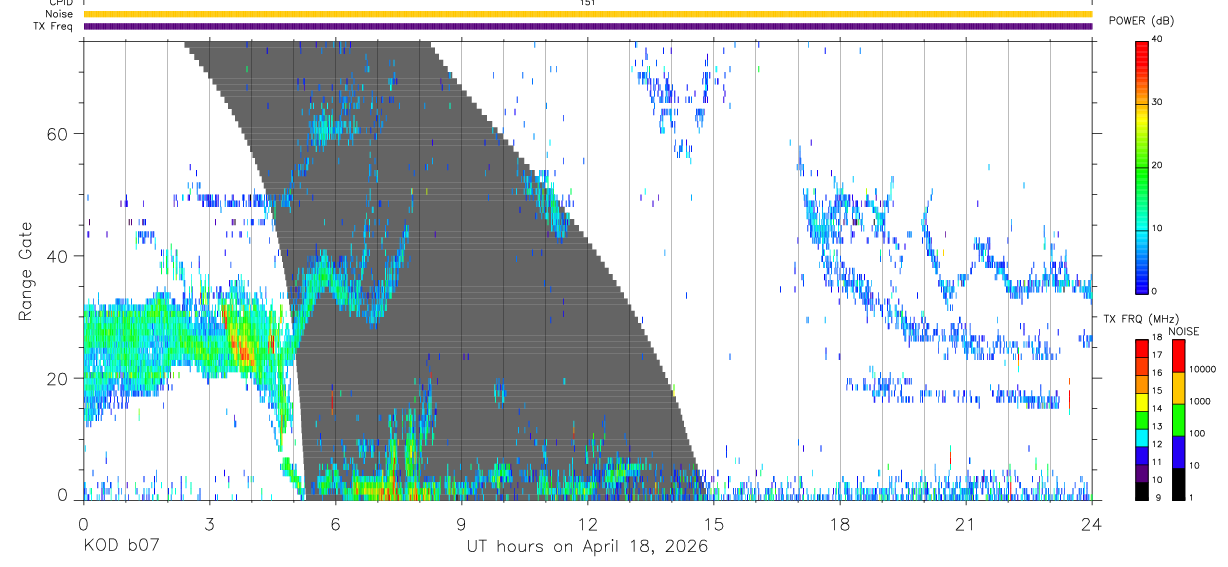
Task: Click the 'Noise' row label at top left
Action: (60, 14)
